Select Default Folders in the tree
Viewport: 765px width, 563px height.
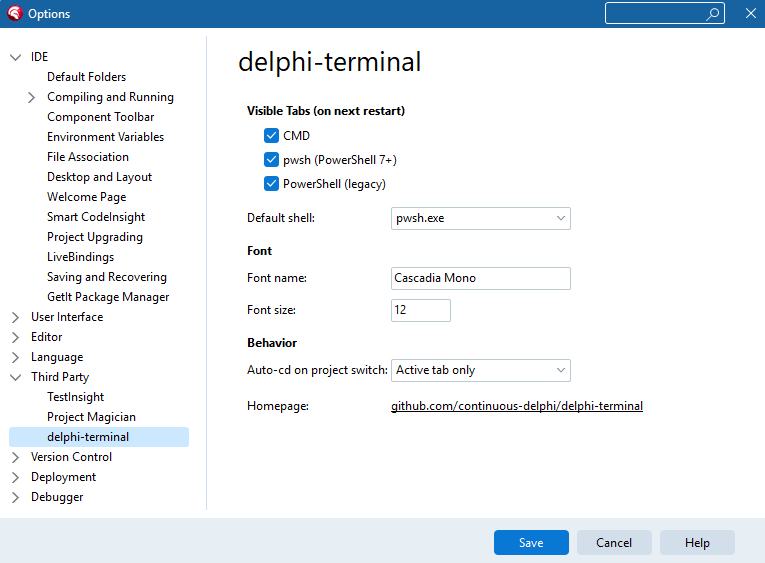86,77
